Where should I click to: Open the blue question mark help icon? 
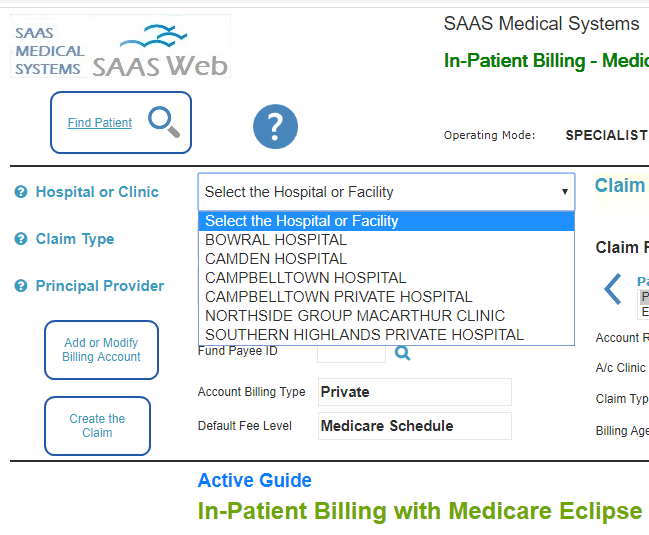[x=275, y=127]
